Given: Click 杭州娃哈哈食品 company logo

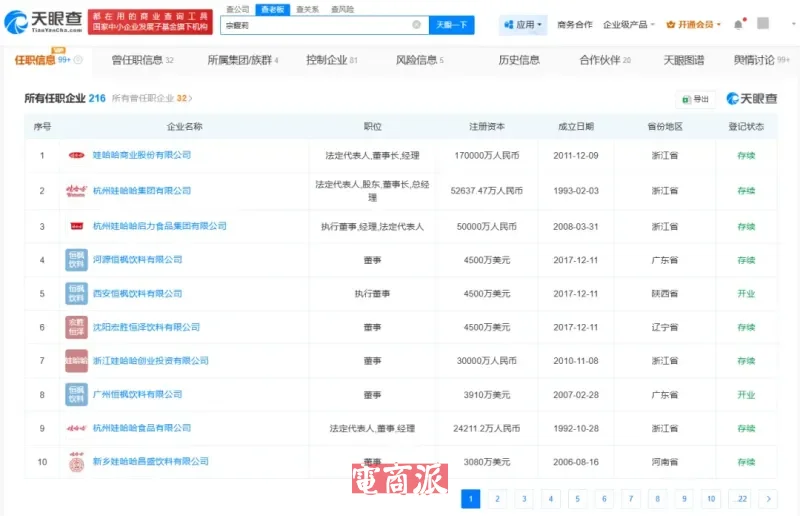Looking at the screenshot, I should [77, 428].
